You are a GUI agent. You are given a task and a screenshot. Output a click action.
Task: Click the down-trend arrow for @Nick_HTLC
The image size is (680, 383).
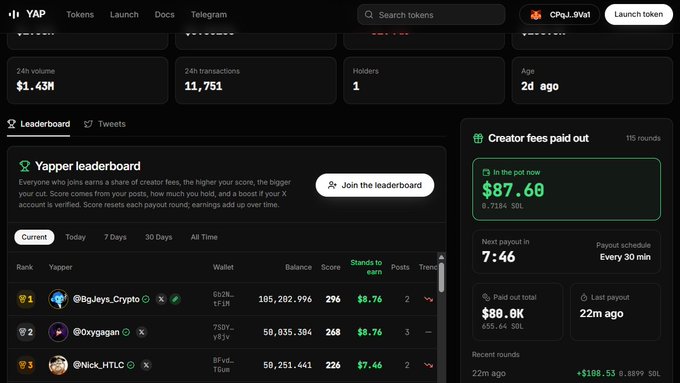pos(428,365)
